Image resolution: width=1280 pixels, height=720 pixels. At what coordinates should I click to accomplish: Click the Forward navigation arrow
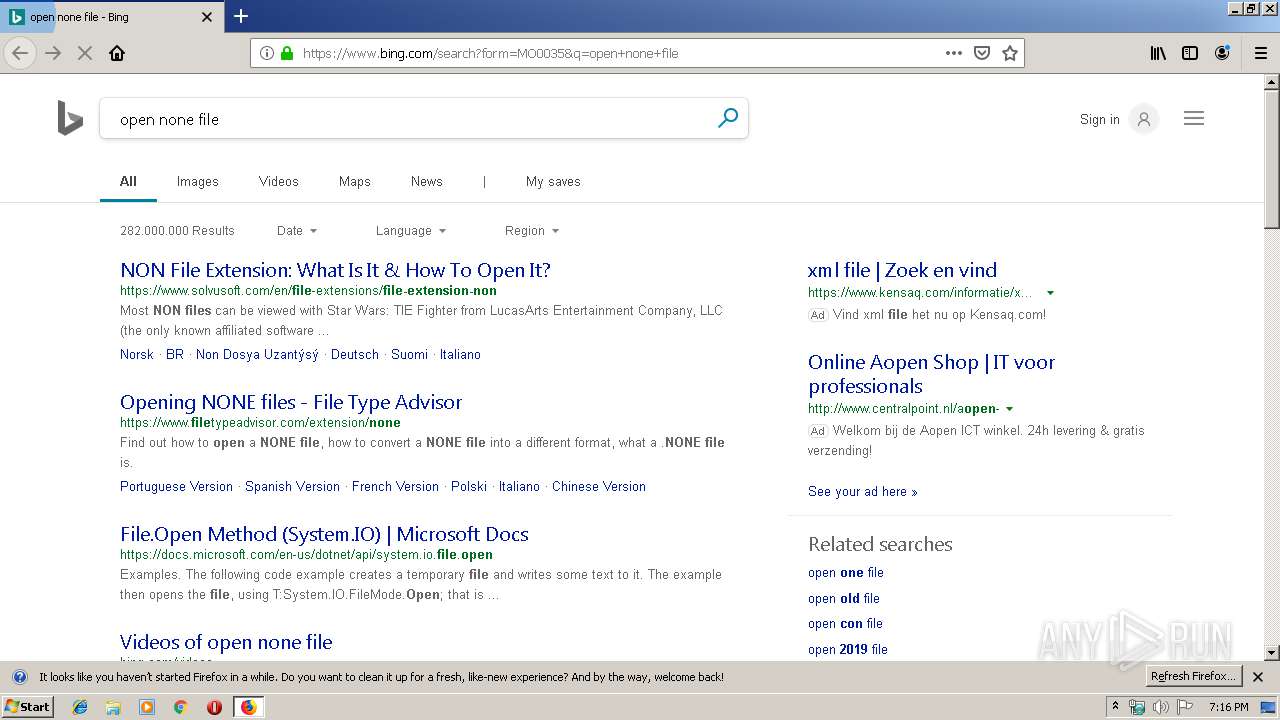tap(53, 53)
